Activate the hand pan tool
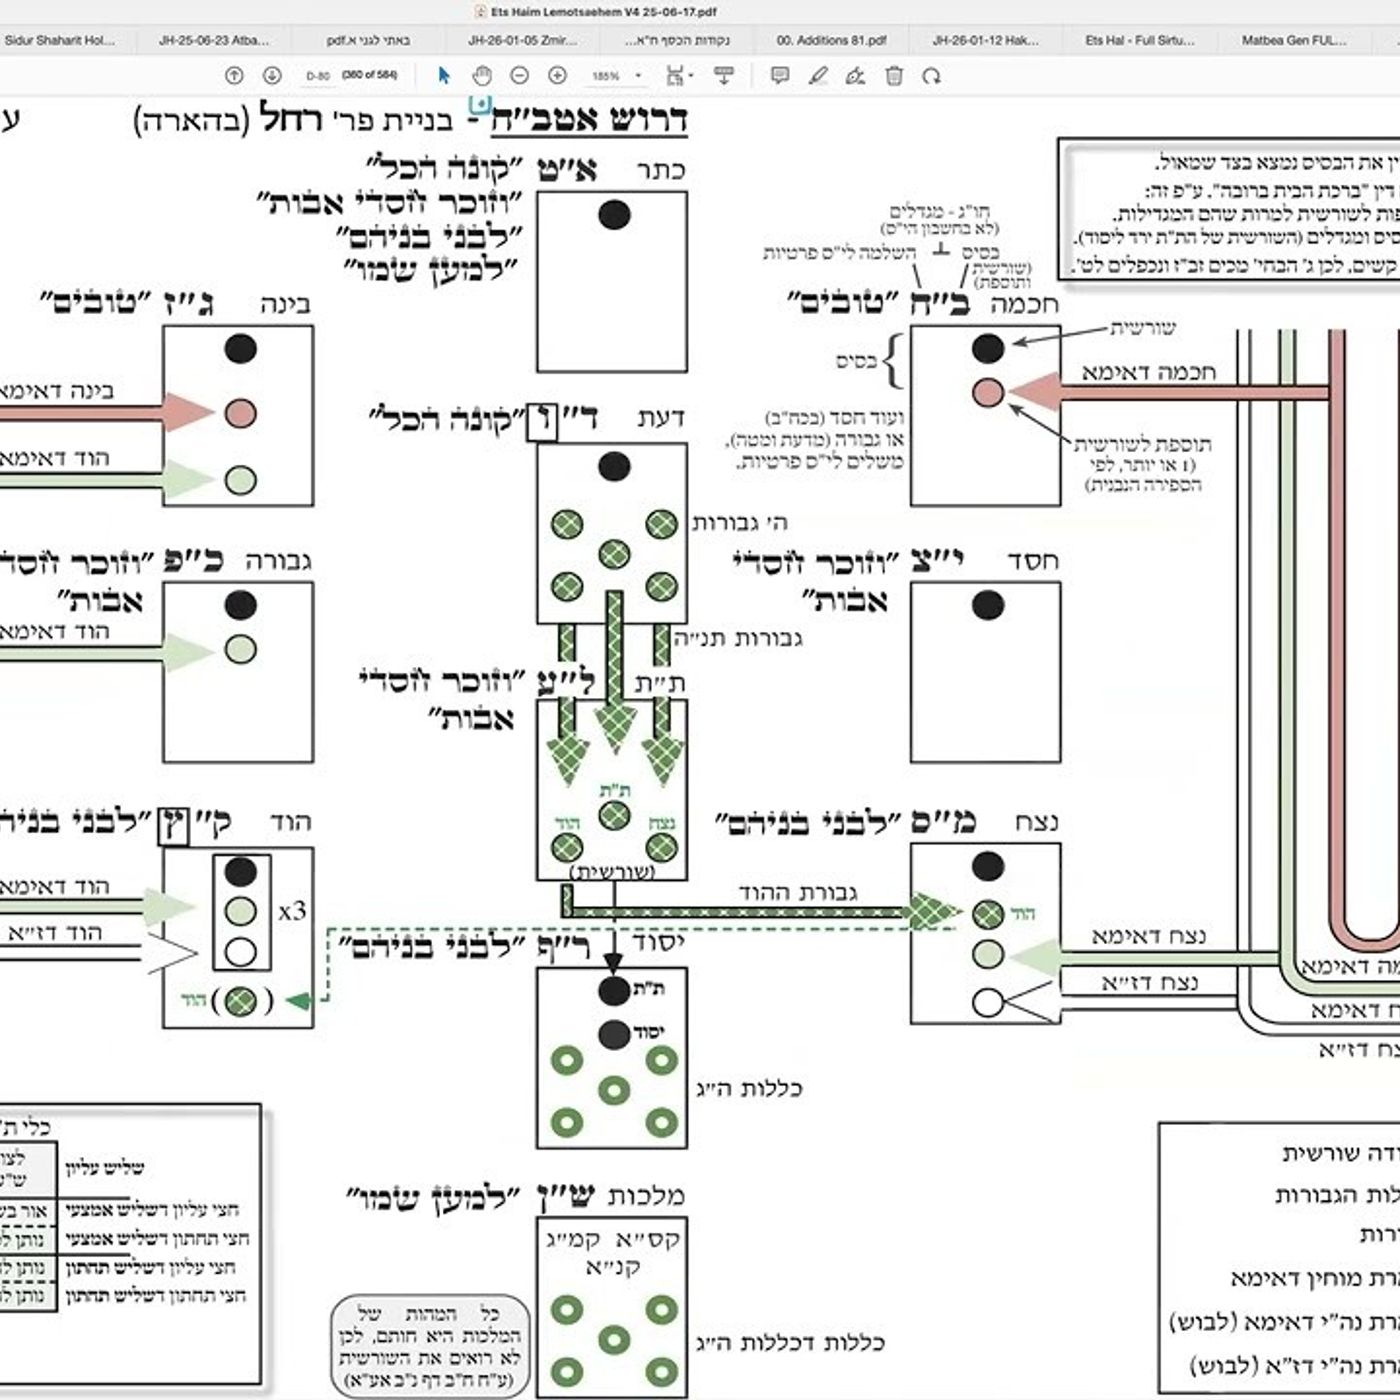Image resolution: width=1400 pixels, height=1400 pixels. (482, 76)
